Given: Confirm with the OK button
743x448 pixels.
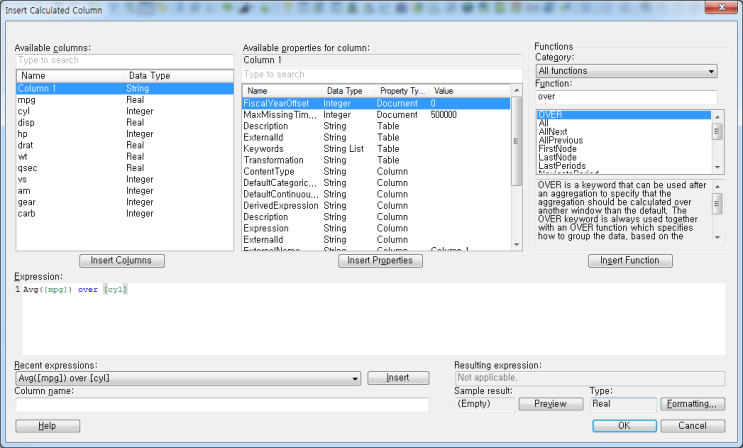Looking at the screenshot, I should [624, 426].
